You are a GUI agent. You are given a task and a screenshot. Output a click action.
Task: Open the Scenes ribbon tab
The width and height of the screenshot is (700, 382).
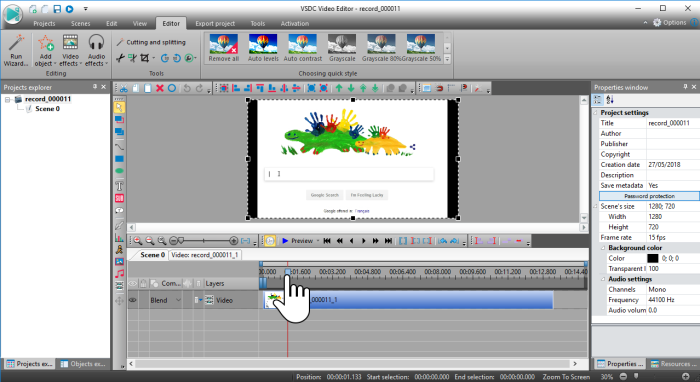click(80, 24)
